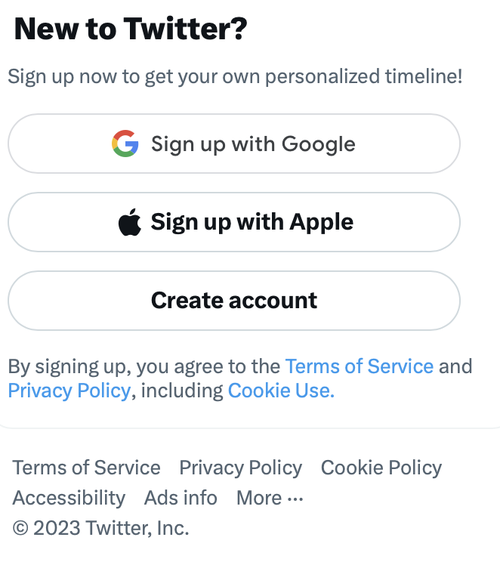Select the Sign up with Apple button label
500x562 pixels.
[252, 222]
